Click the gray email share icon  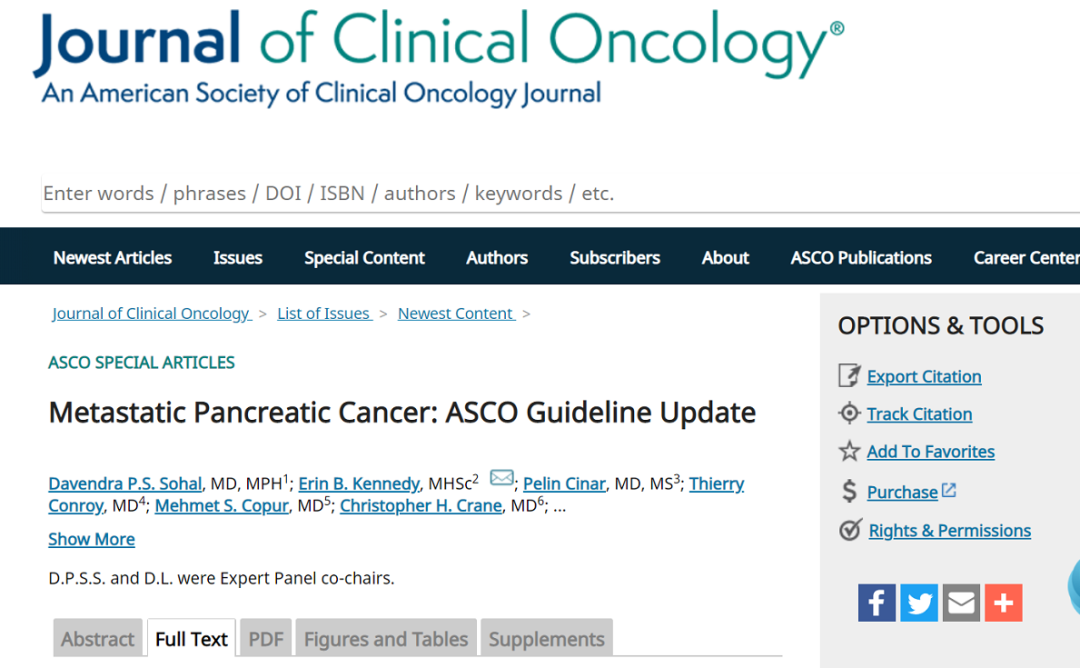[x=961, y=603]
